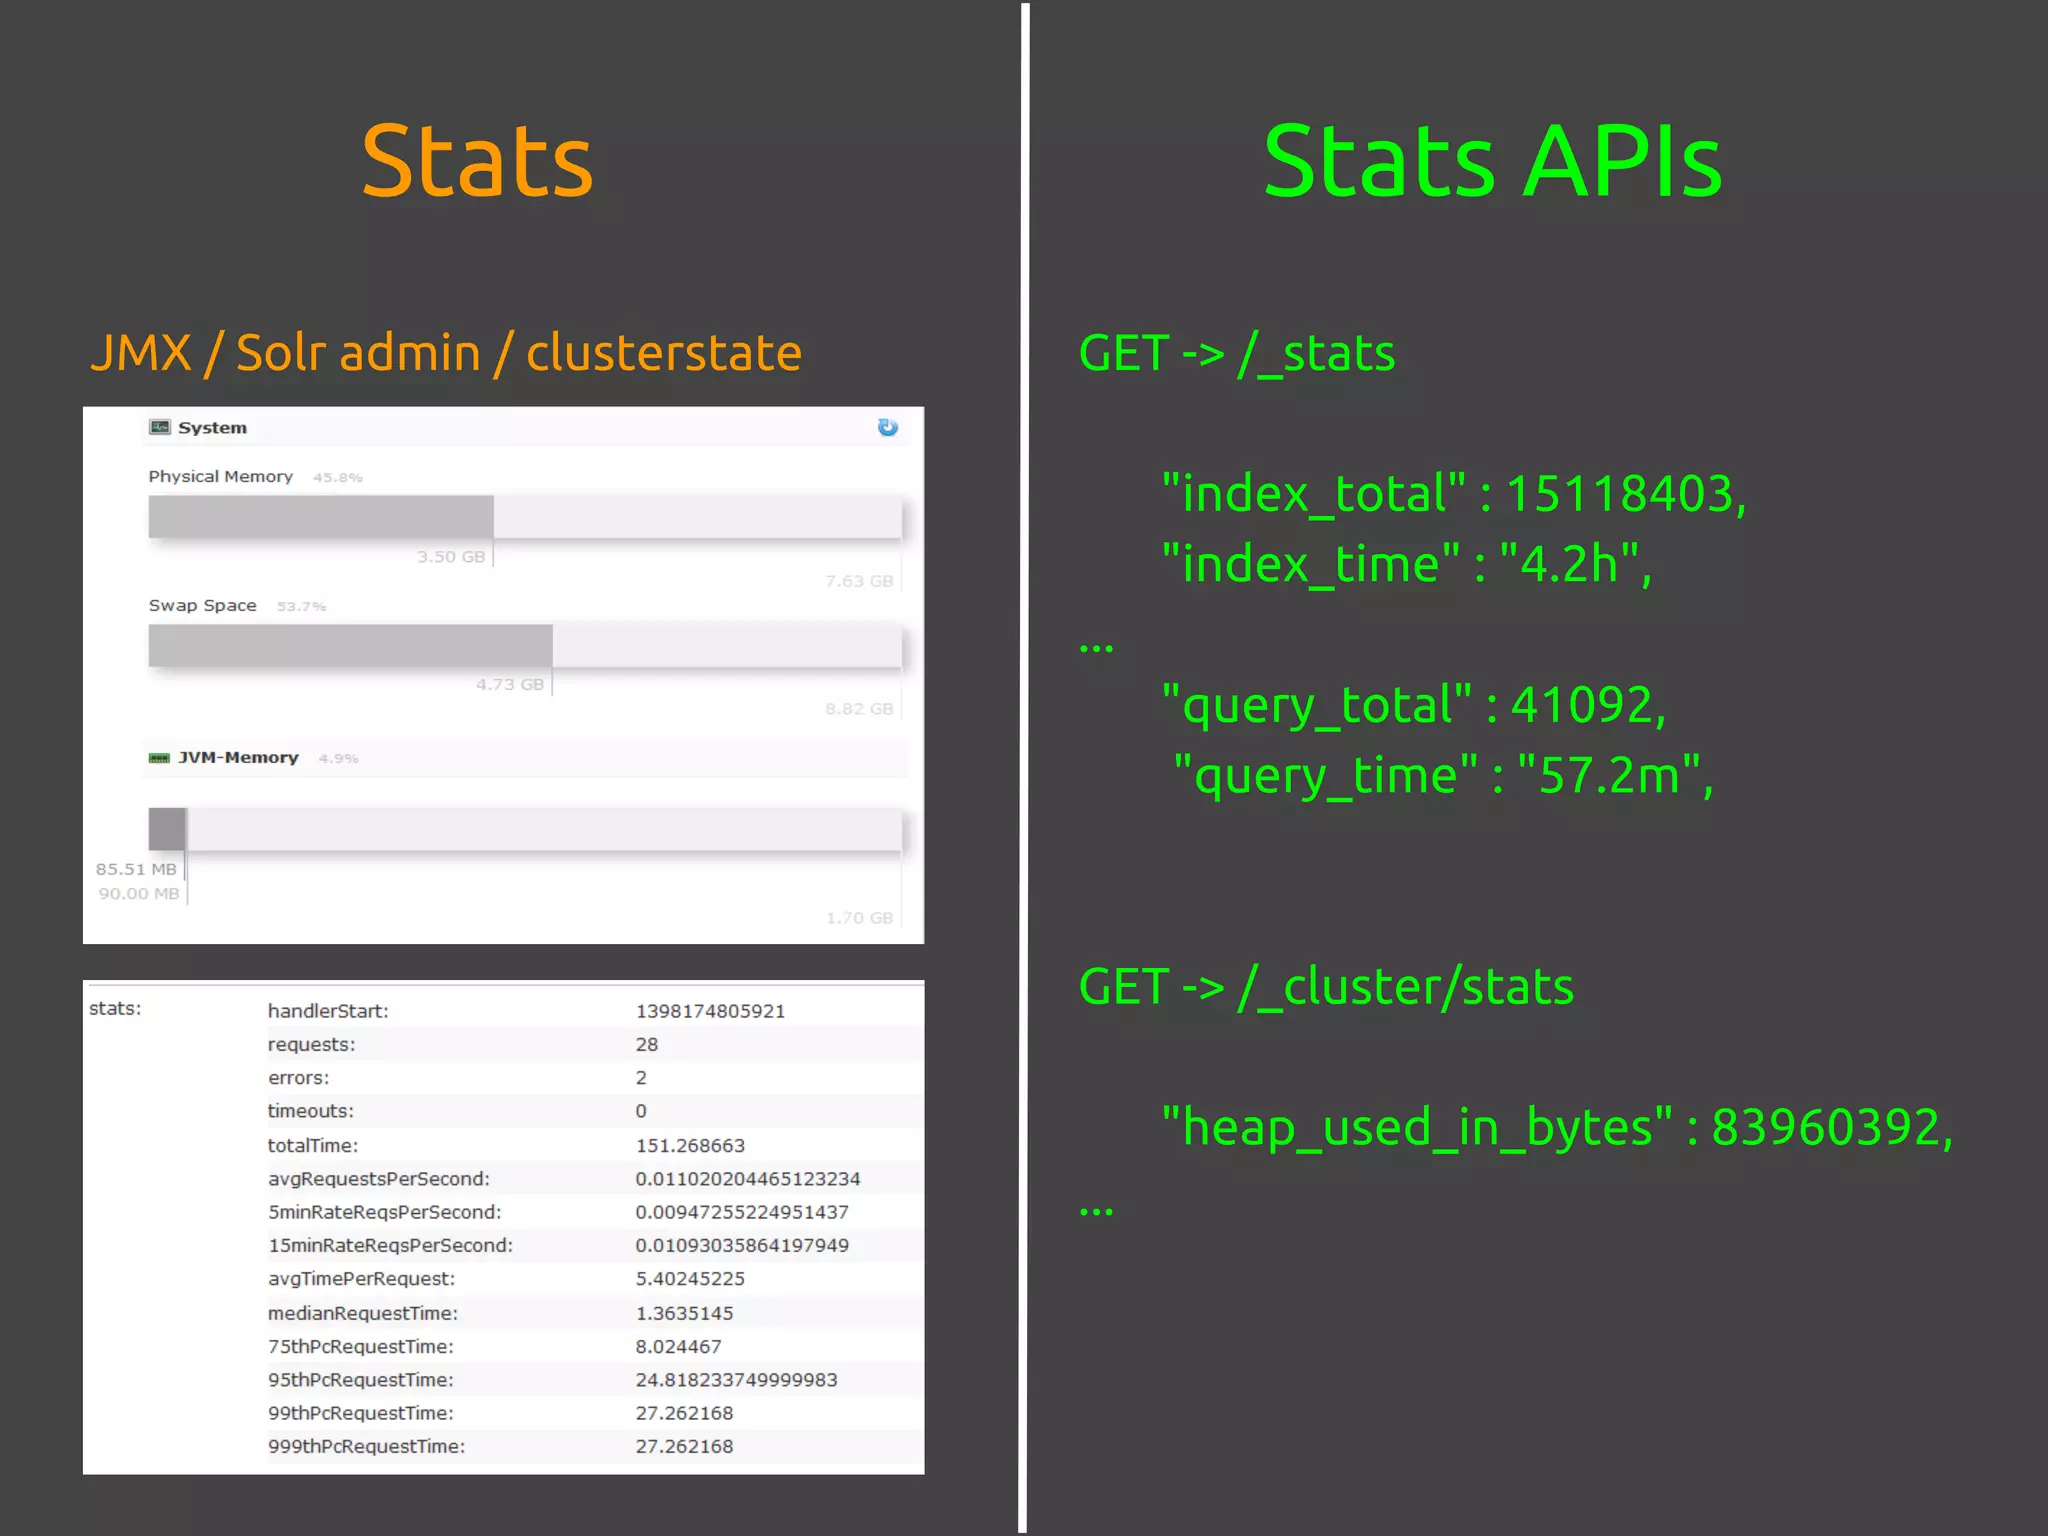2048x1536 pixels.
Task: Click the 'timeouts:' row label
Action: pos(311,1111)
